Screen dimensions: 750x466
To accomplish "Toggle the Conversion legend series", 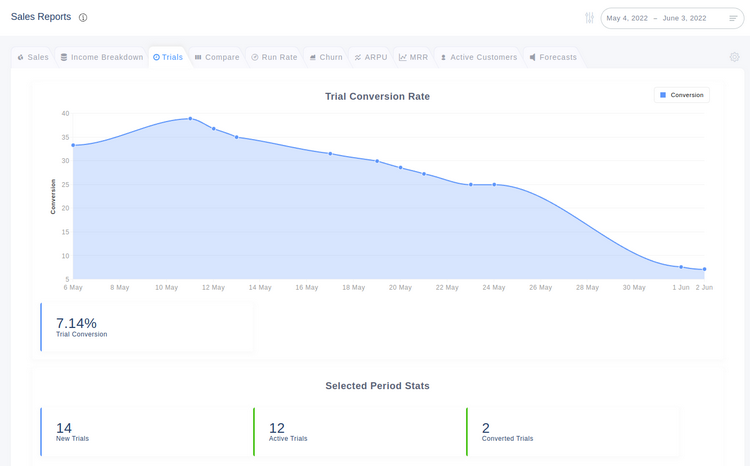I will 682,95.
